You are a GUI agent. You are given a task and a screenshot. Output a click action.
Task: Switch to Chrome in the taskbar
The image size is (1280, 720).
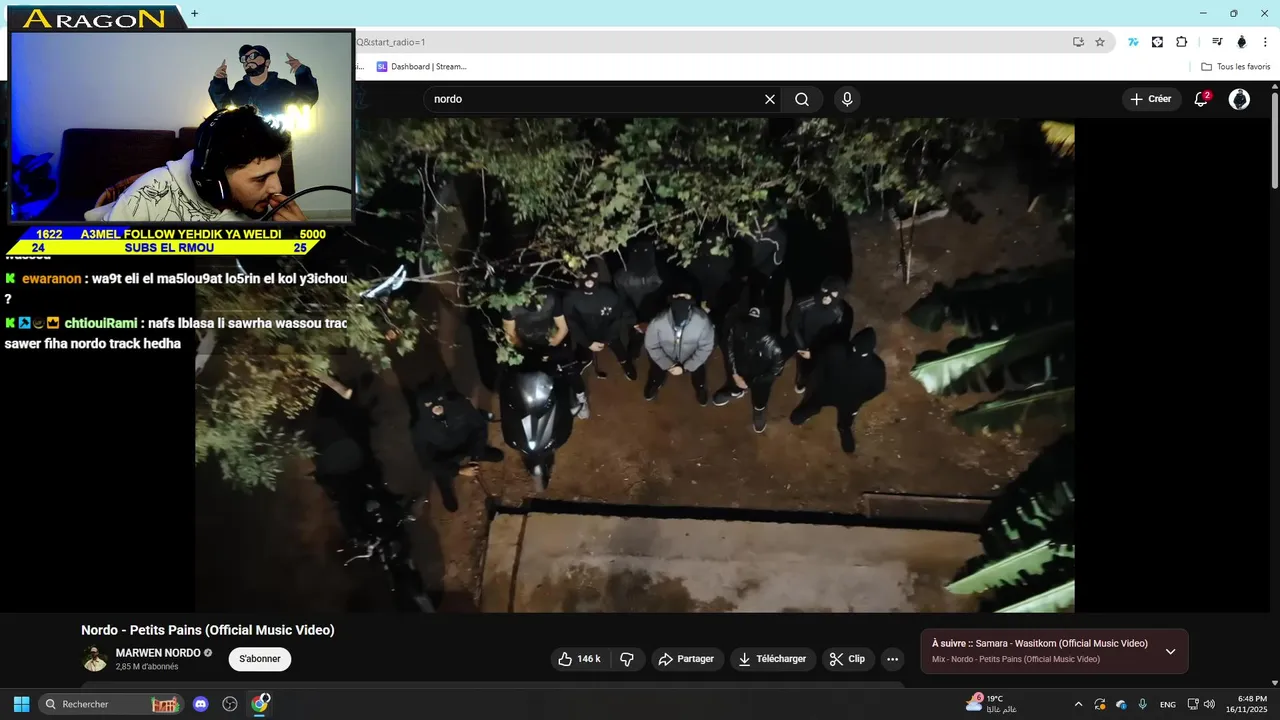[260, 704]
